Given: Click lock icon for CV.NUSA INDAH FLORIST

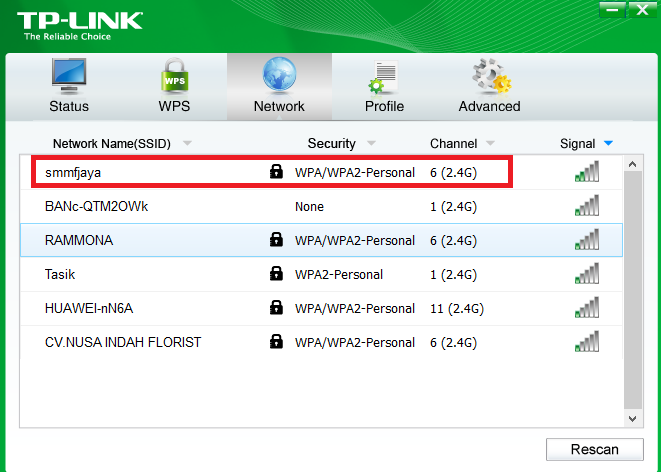Looking at the screenshot, I should click(x=276, y=341).
